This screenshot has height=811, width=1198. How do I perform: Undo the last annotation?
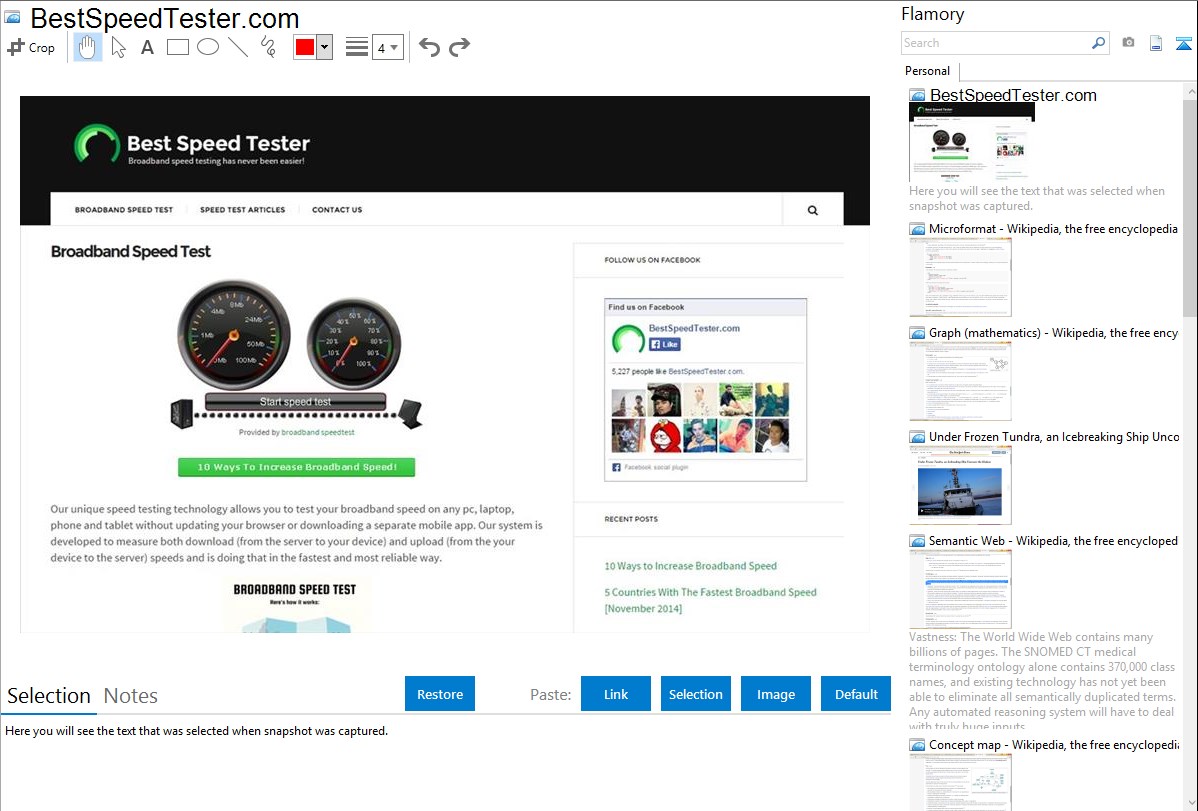click(429, 47)
